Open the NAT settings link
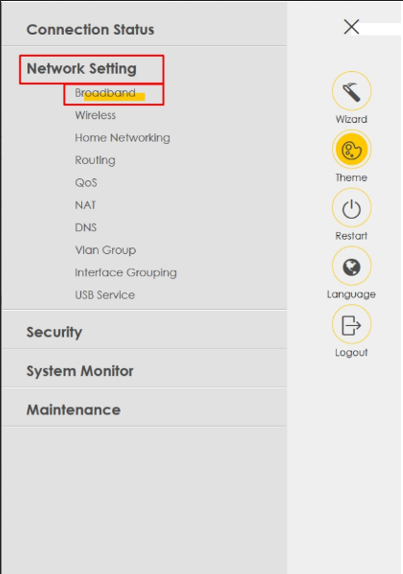 click(85, 205)
